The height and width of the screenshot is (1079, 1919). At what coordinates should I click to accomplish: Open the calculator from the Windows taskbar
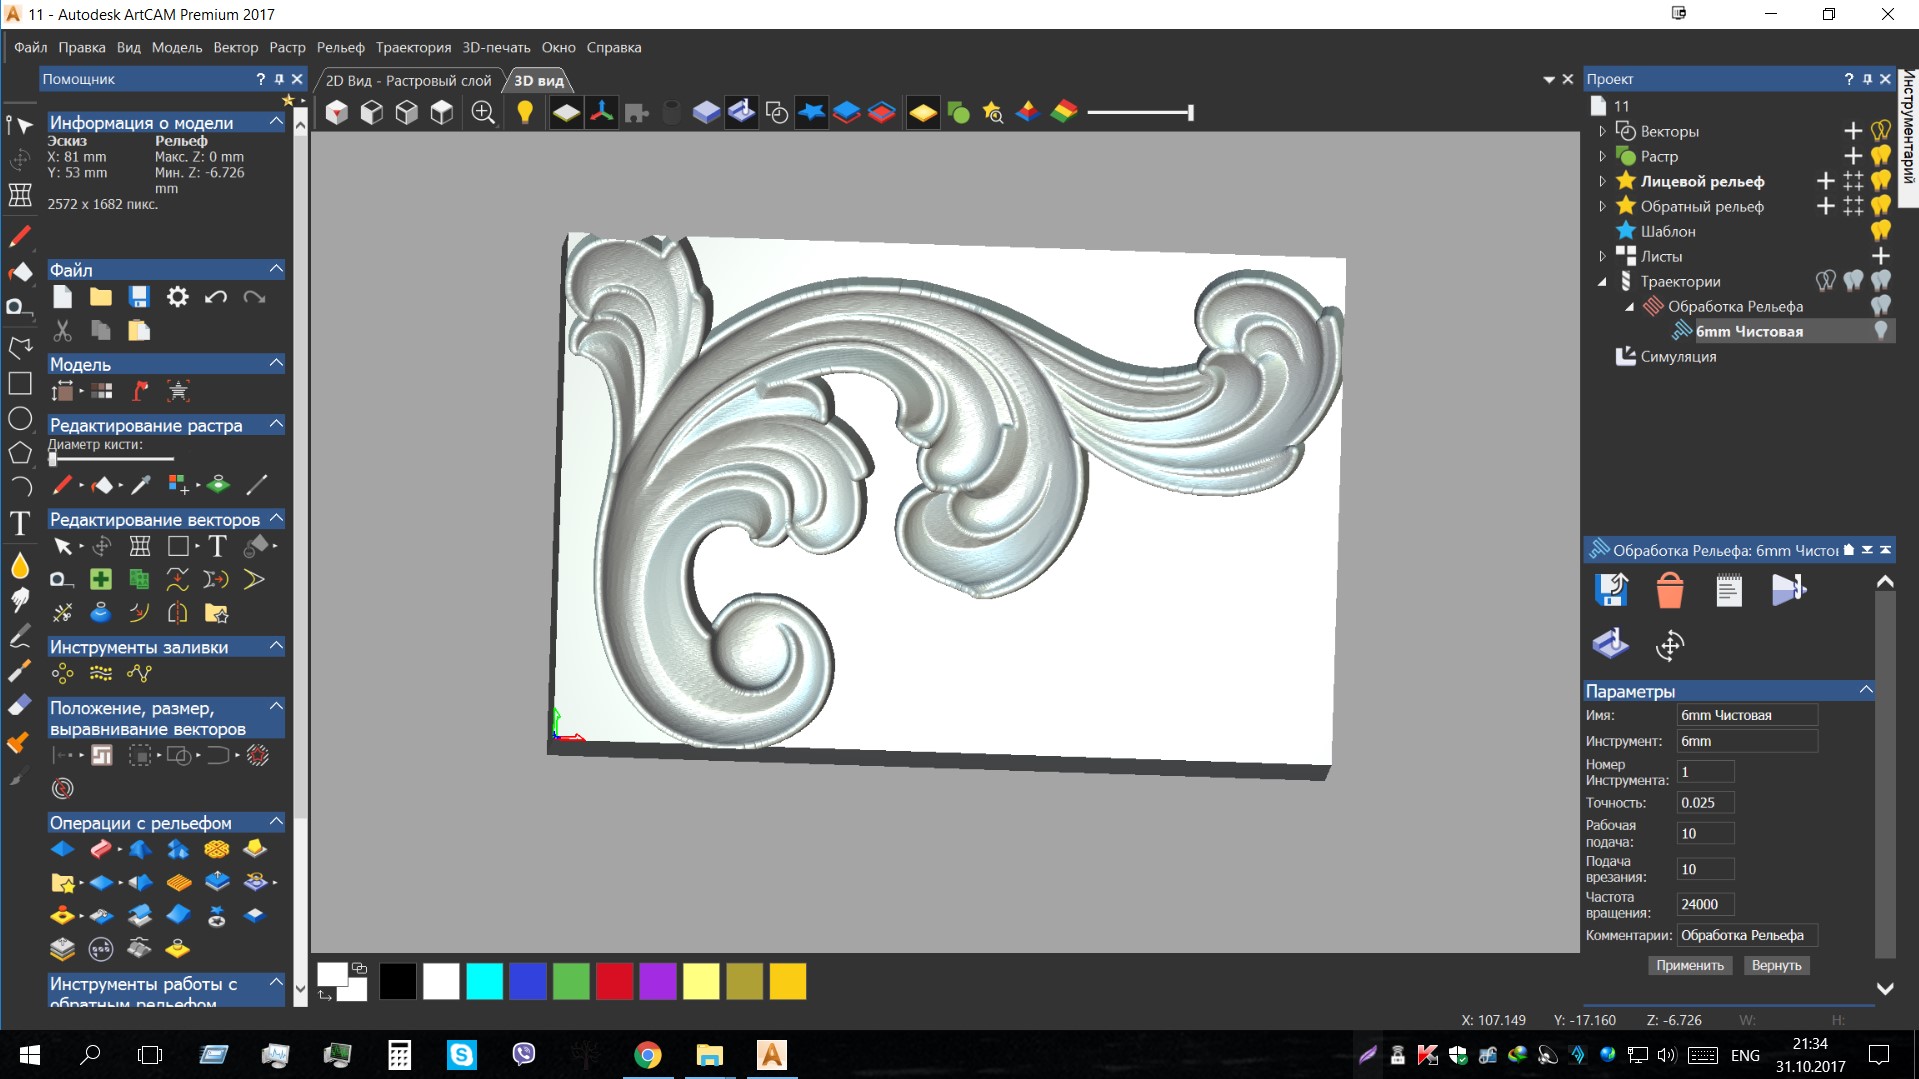click(399, 1055)
